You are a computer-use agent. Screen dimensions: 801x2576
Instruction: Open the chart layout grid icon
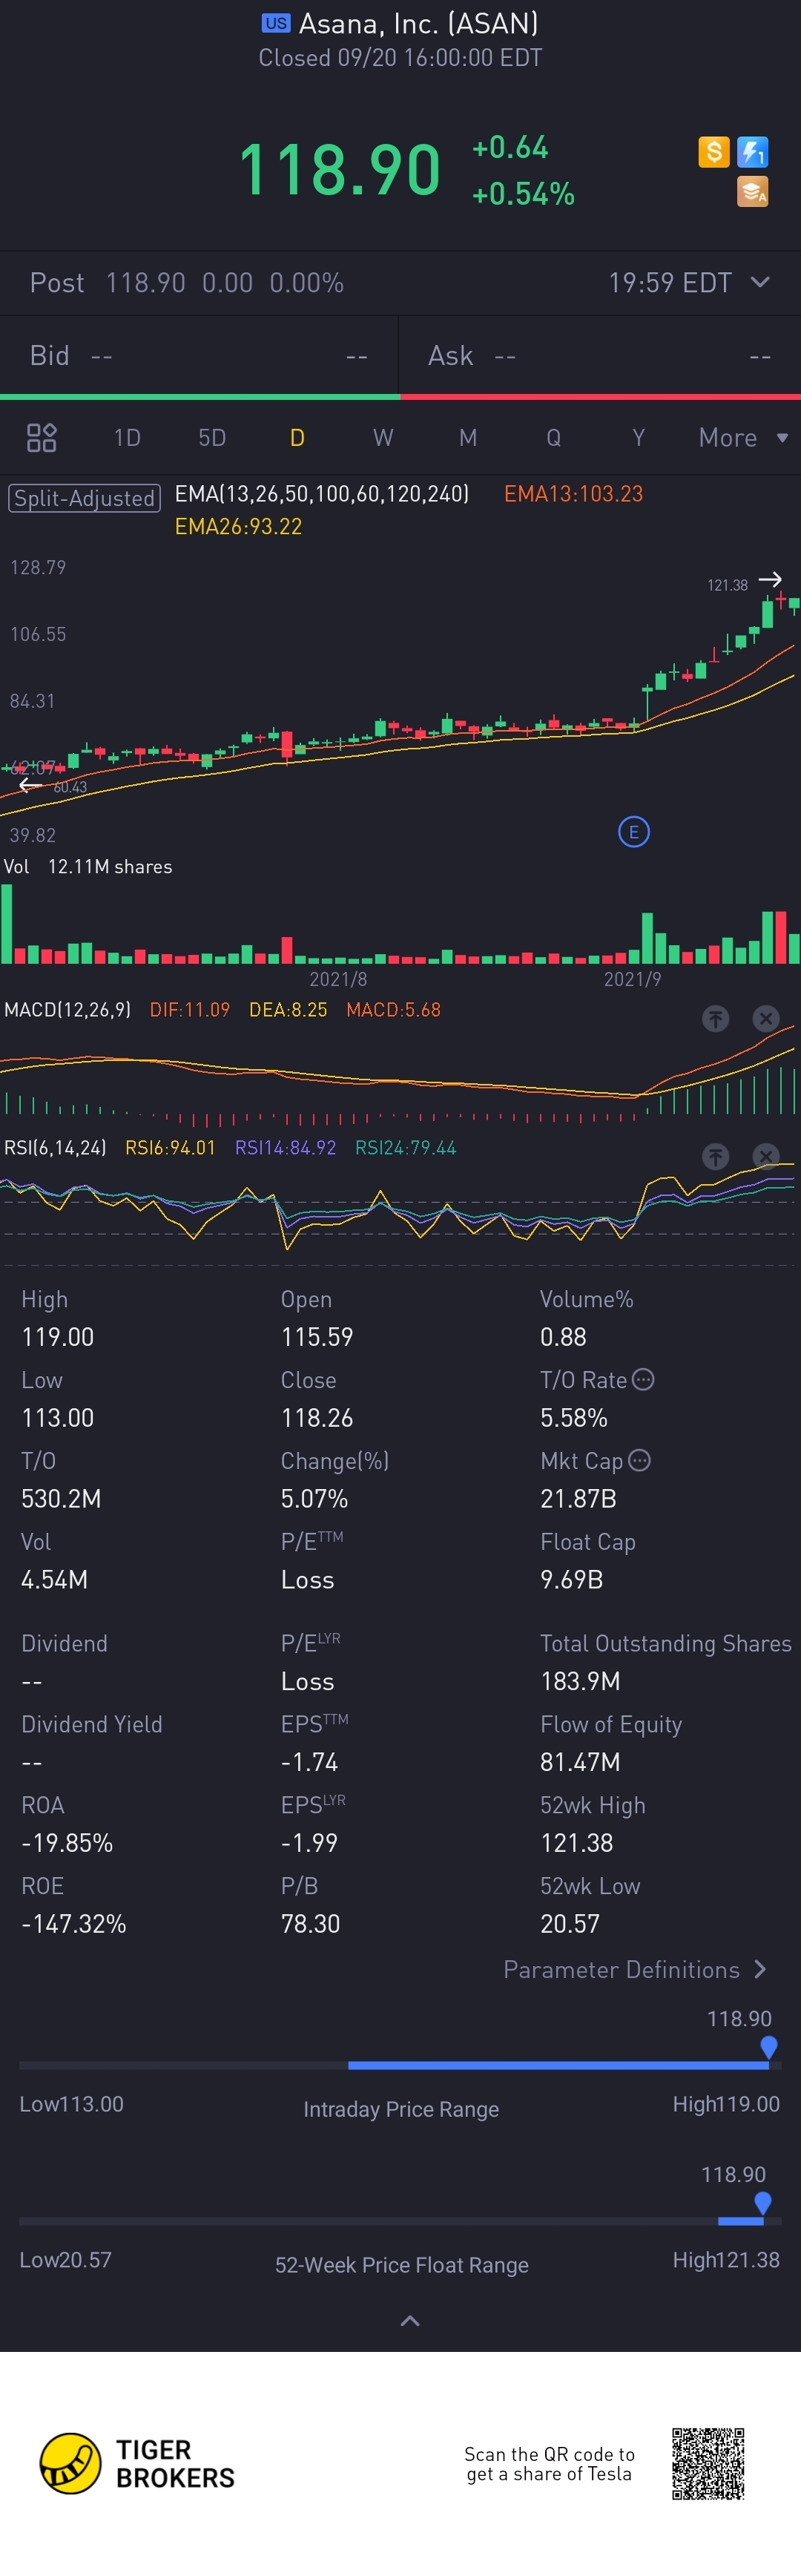tap(41, 437)
